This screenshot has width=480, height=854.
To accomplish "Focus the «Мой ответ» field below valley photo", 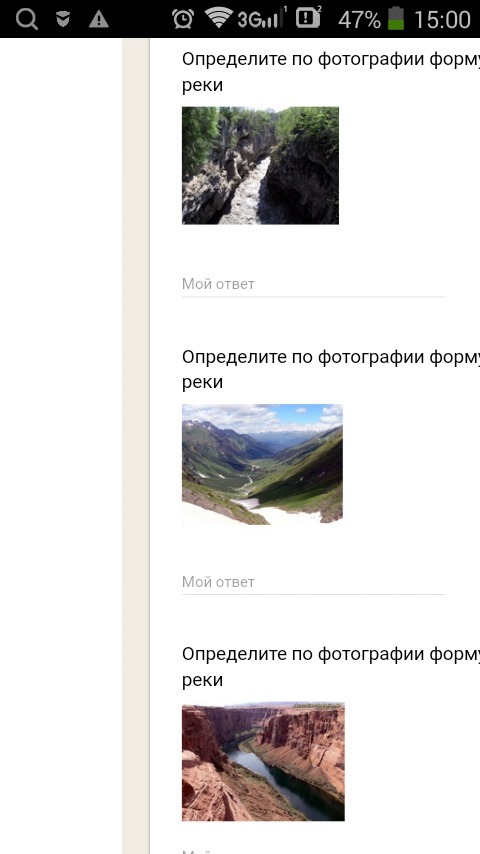I will [313, 582].
